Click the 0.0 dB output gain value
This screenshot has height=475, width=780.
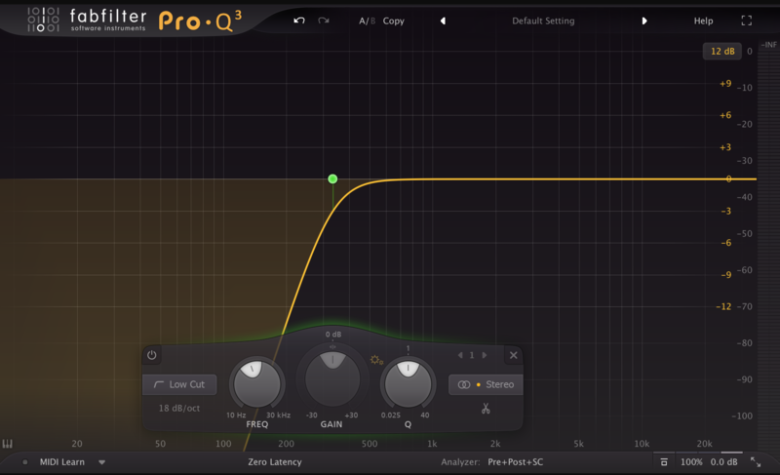724,462
